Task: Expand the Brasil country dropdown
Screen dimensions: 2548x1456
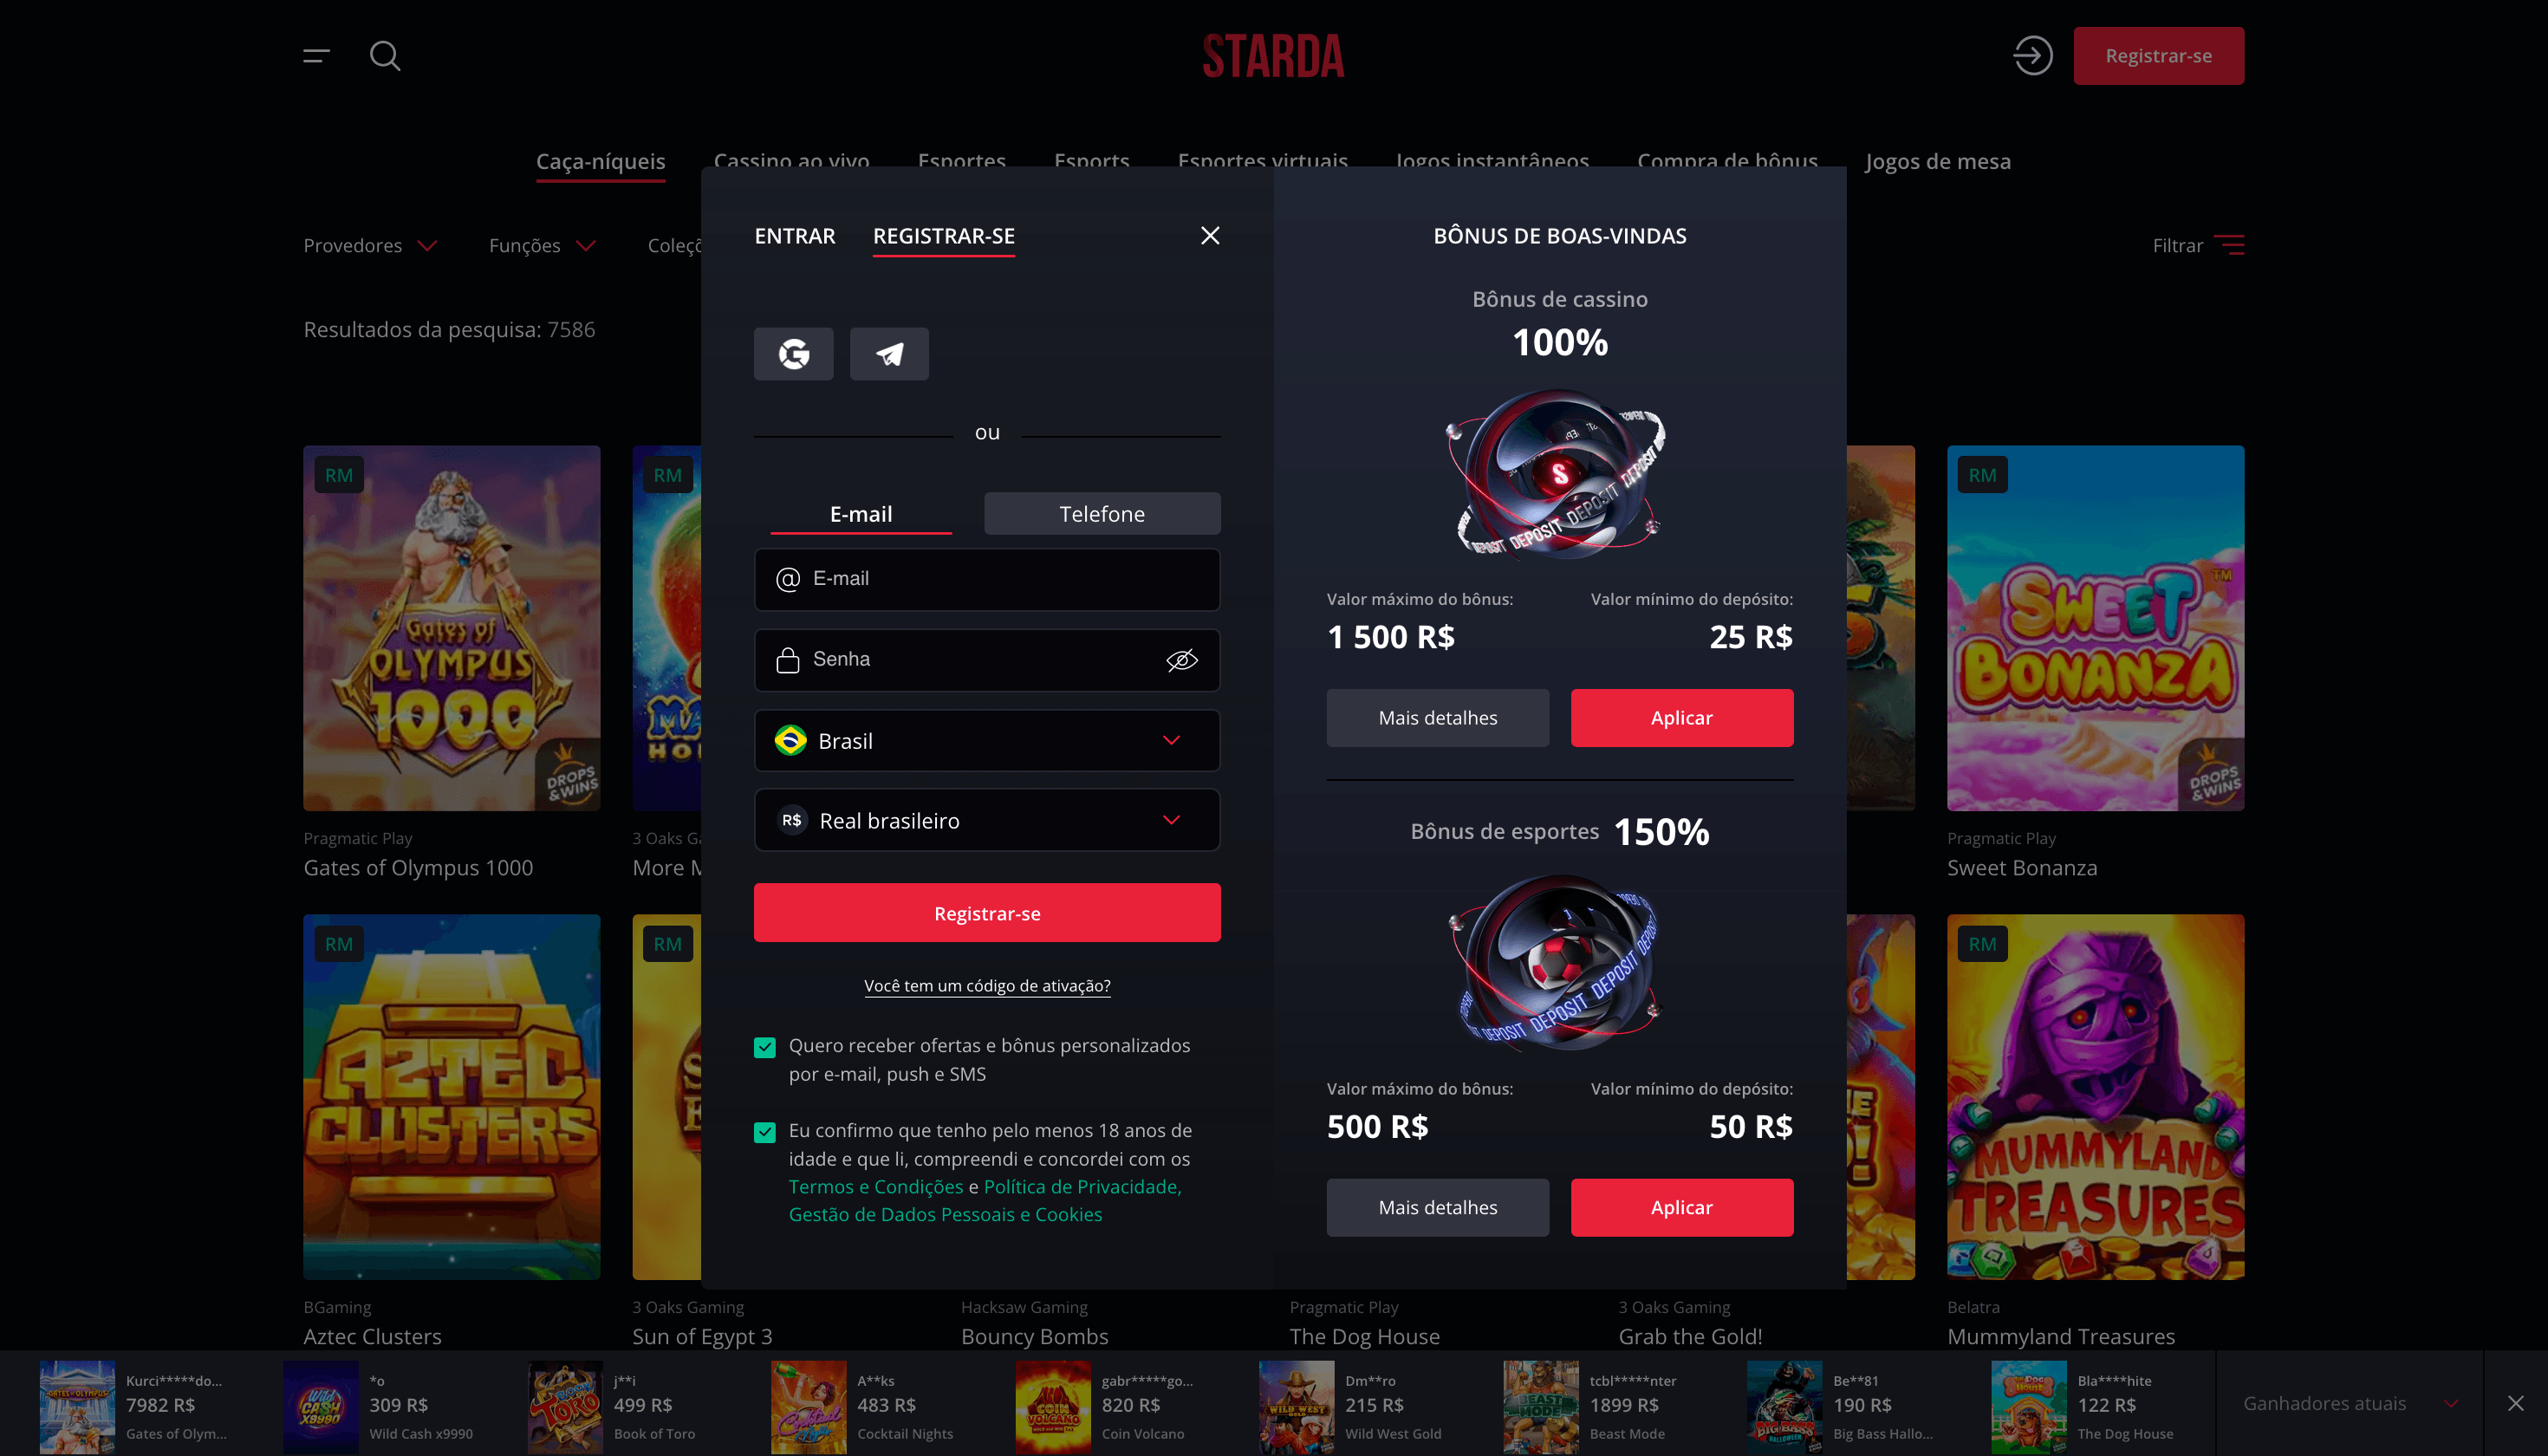Action: coord(987,741)
